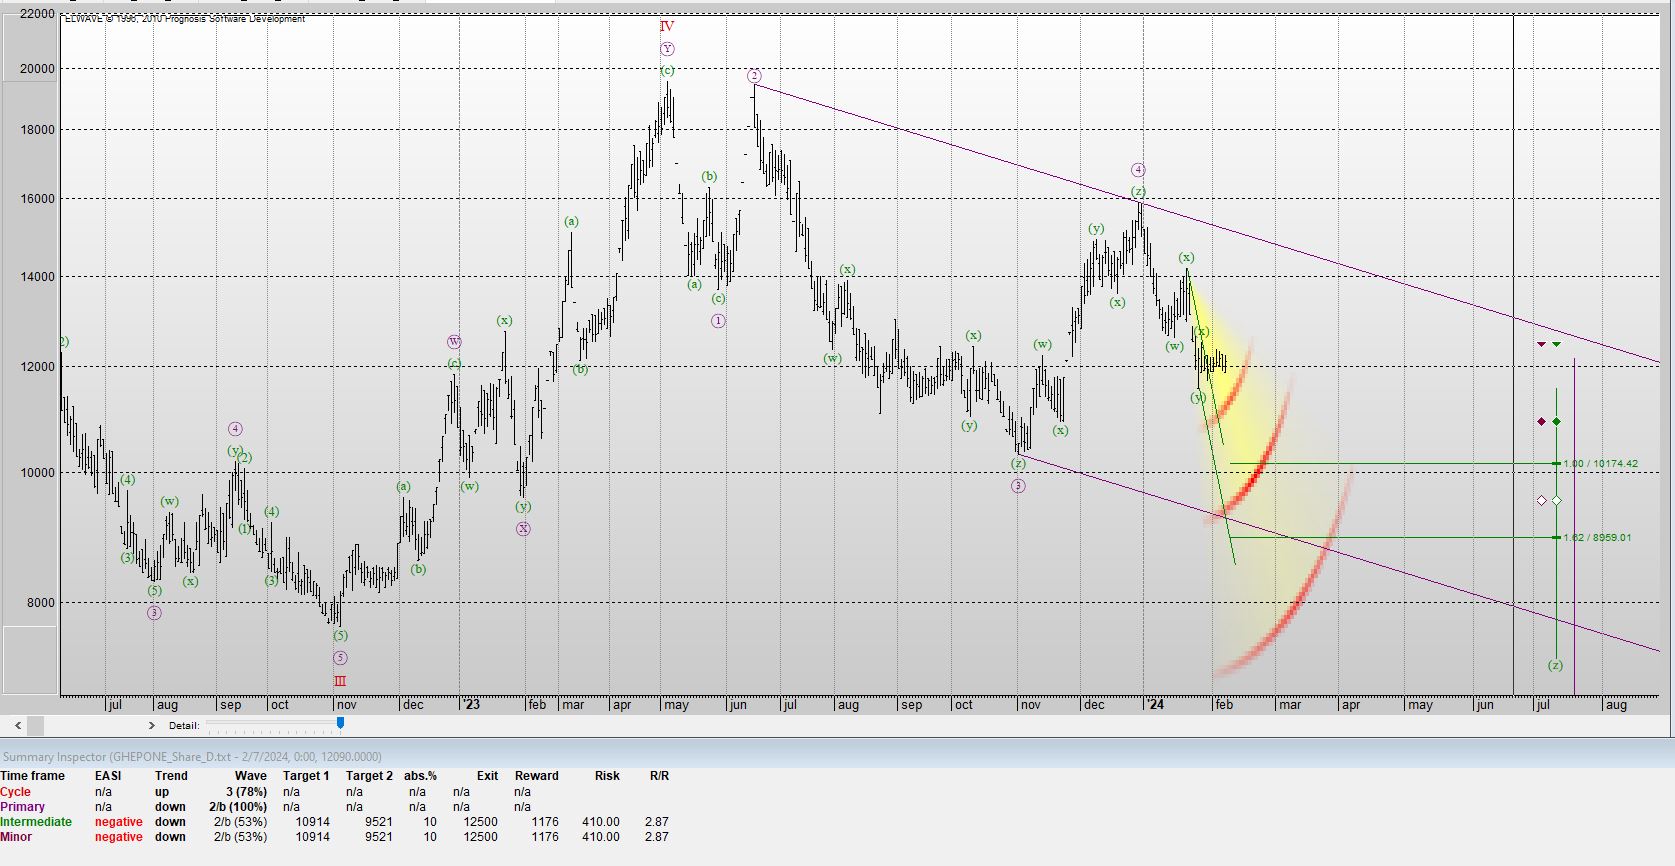The width and height of the screenshot is (1675, 866).
Task: Click the pink circled X wave label
Action: 523,529
